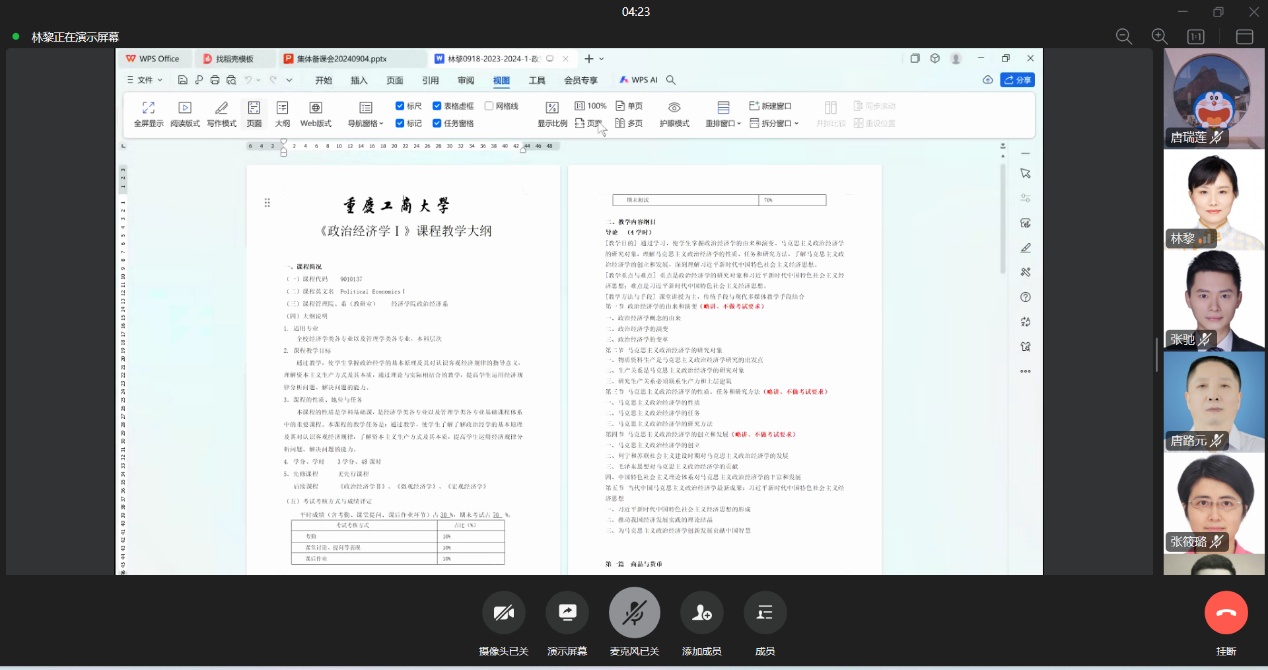The height and width of the screenshot is (670, 1268).
Task: Switch to 阅读版式 reading layout
Action: 185,108
